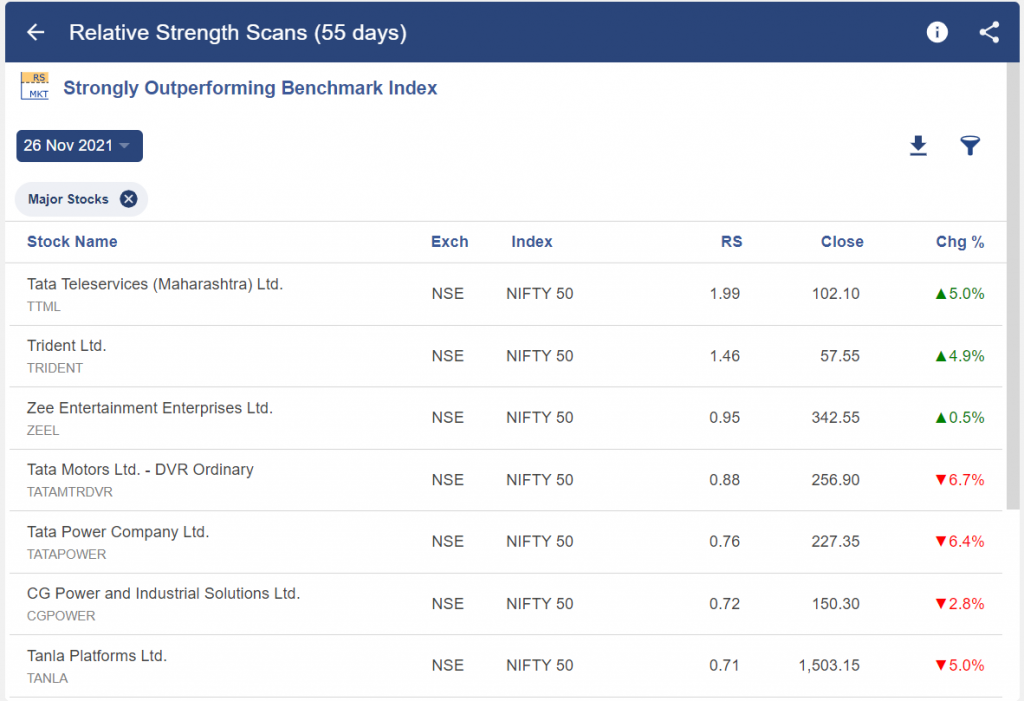This screenshot has width=1024, height=701.
Task: Select RS value 1.46
Action: (725, 356)
